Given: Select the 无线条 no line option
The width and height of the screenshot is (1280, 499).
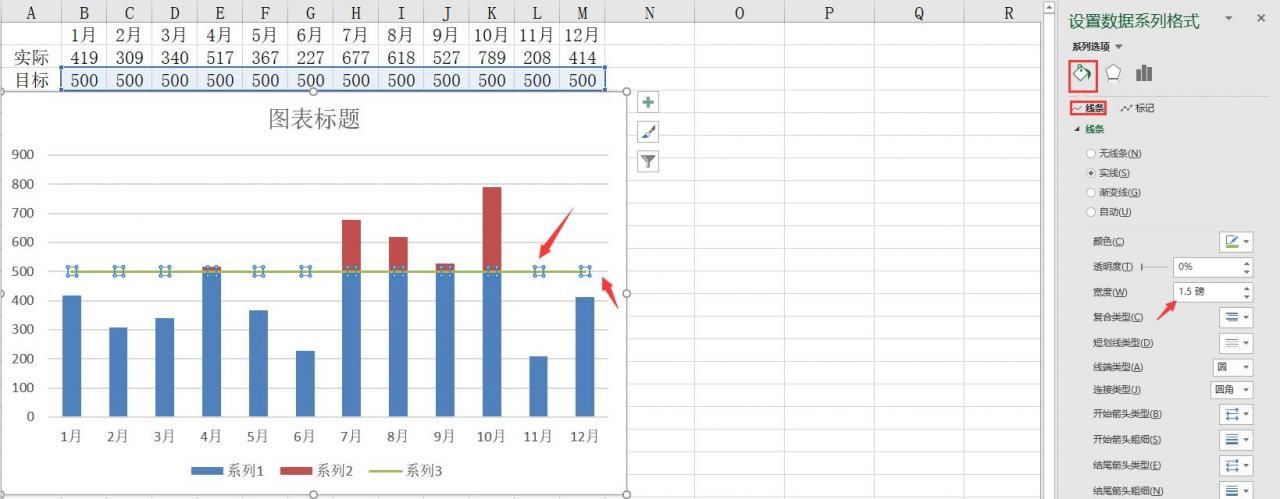Looking at the screenshot, I should pos(1114,154).
